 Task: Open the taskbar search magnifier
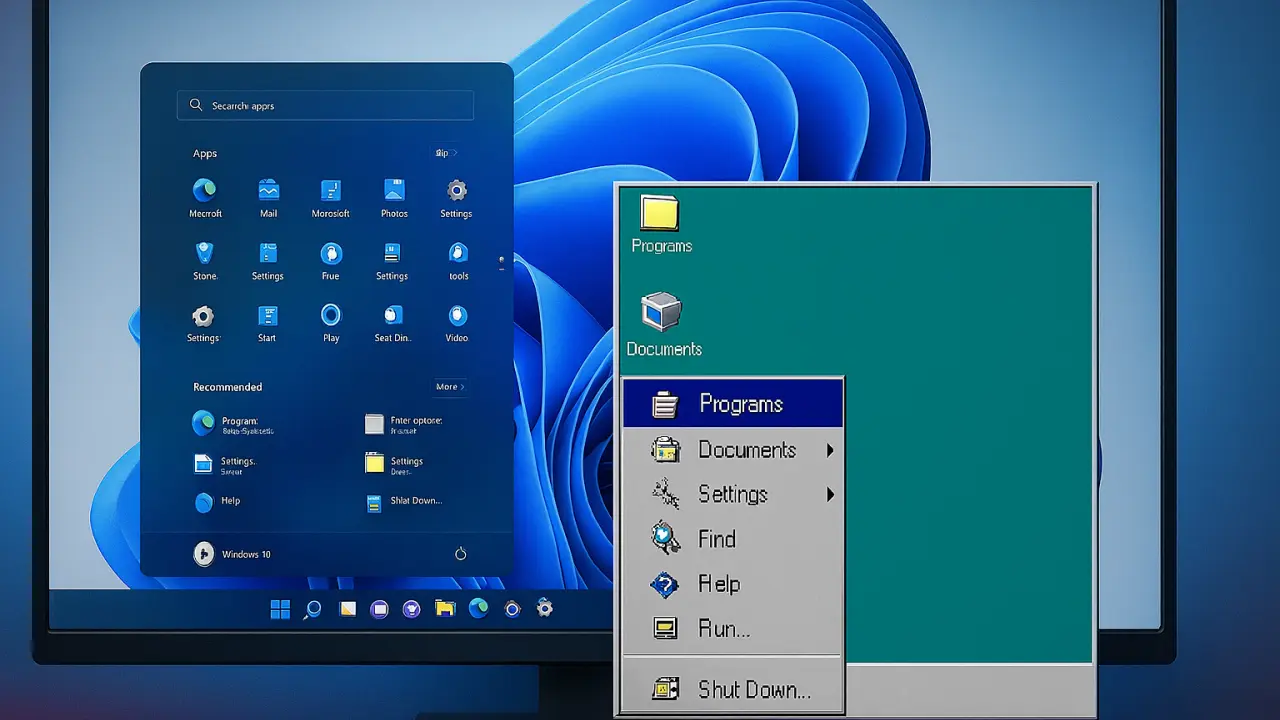[313, 609]
